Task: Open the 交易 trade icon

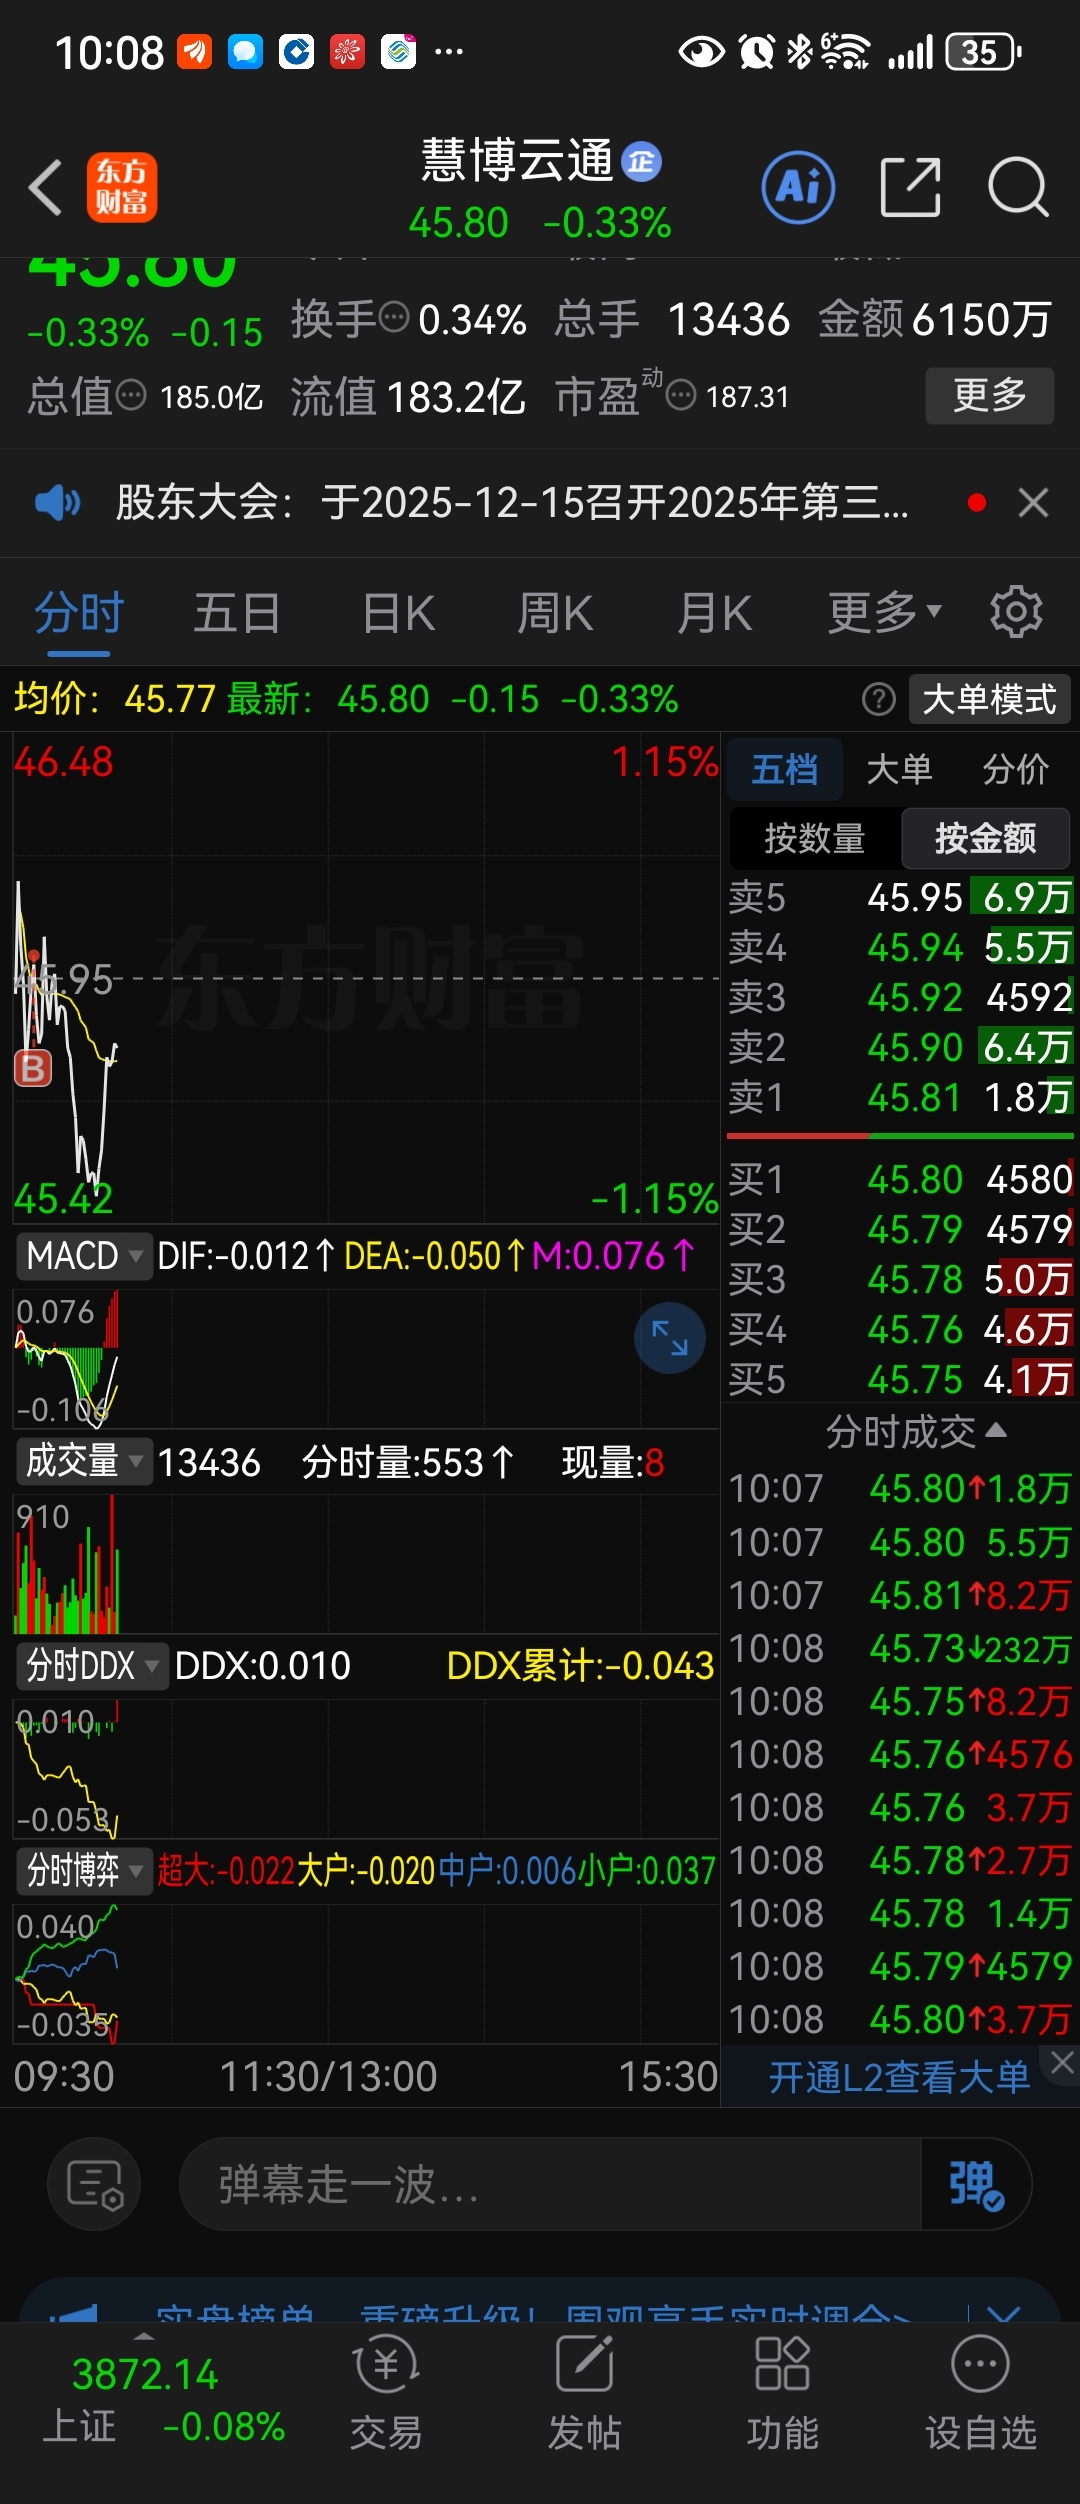Action: coord(386,2391)
